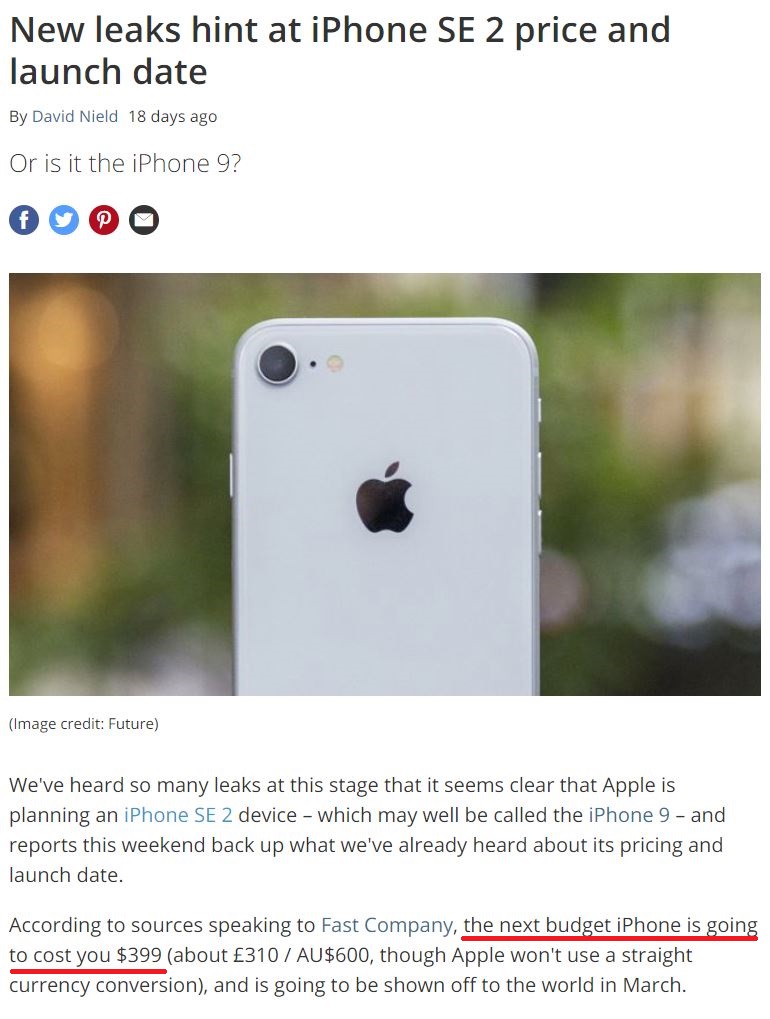Click the red-underlined '$399' price text

point(139,955)
